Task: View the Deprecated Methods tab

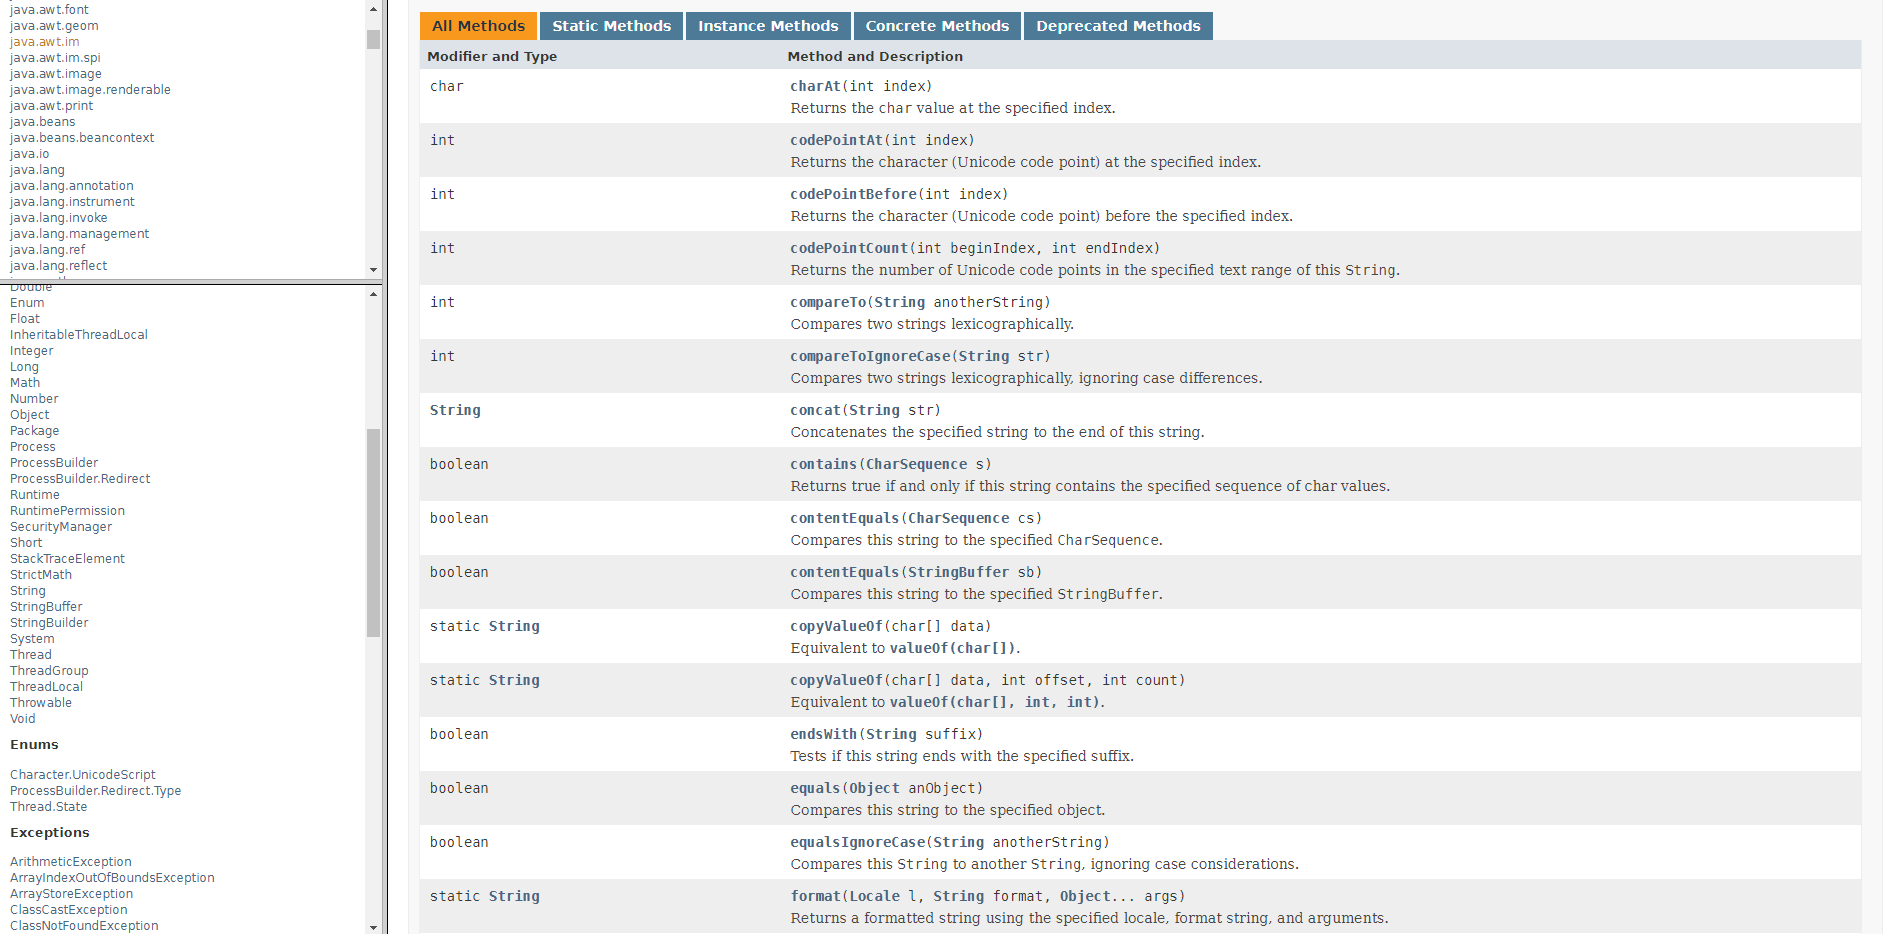Action: click(x=1118, y=26)
